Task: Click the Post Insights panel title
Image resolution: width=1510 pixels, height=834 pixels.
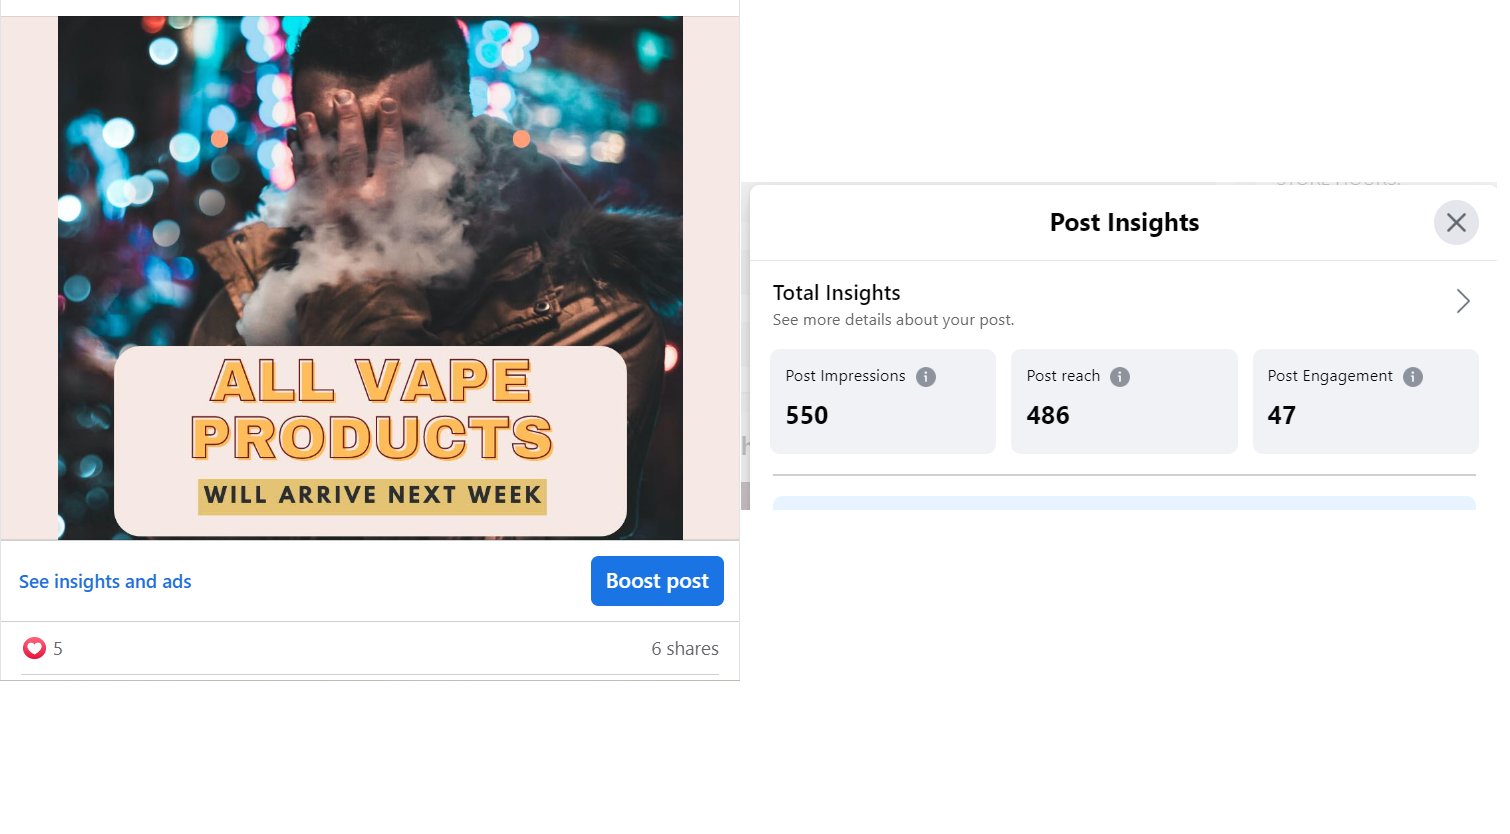Action: click(1124, 223)
